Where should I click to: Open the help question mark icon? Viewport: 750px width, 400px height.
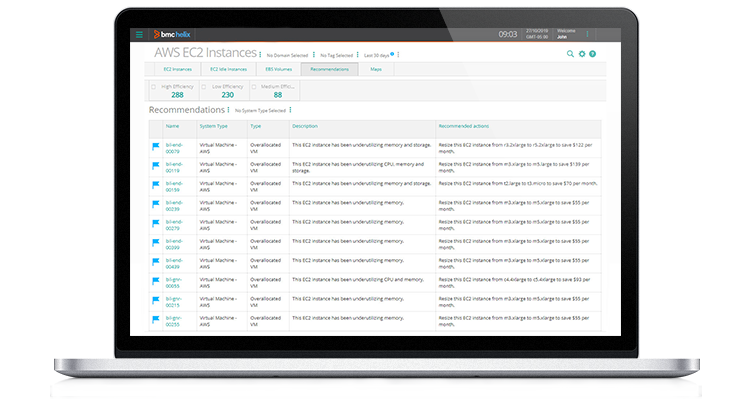point(593,54)
